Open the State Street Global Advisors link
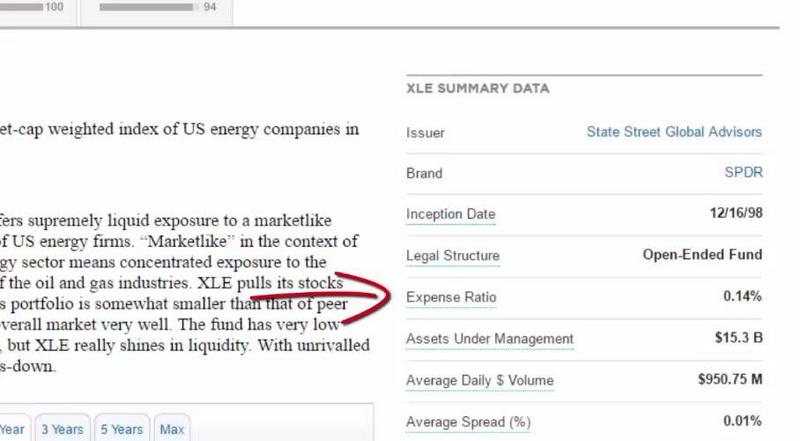Viewport: 800px width, 441px height. click(674, 132)
